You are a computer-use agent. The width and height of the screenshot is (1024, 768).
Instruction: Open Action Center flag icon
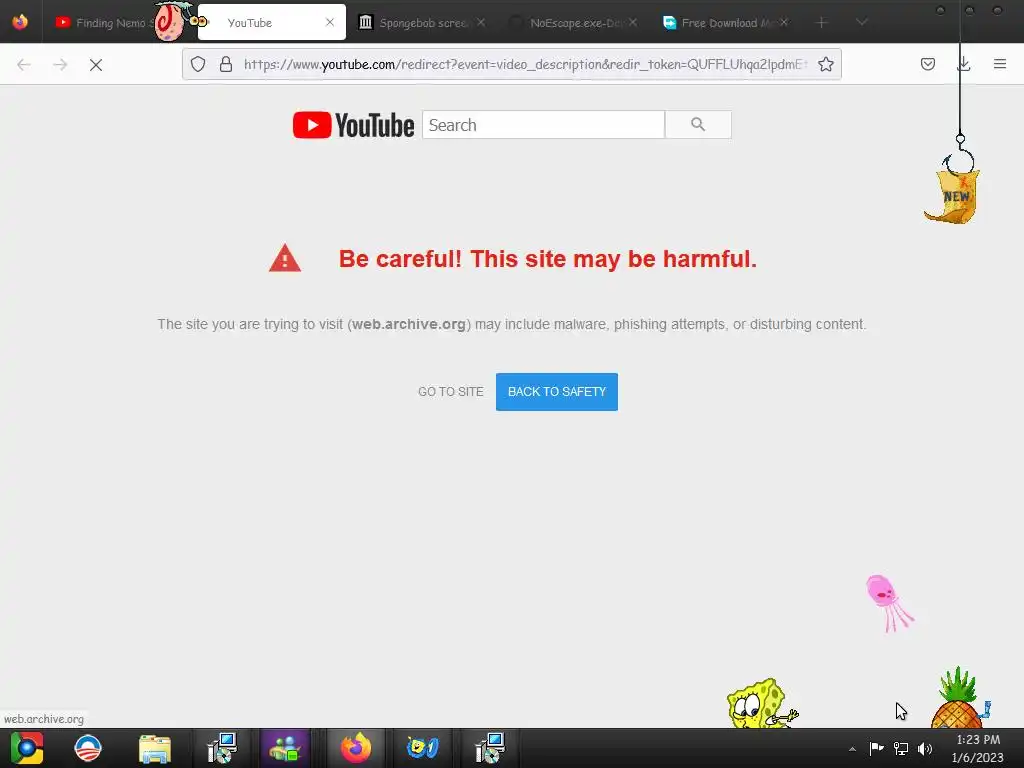click(876, 748)
